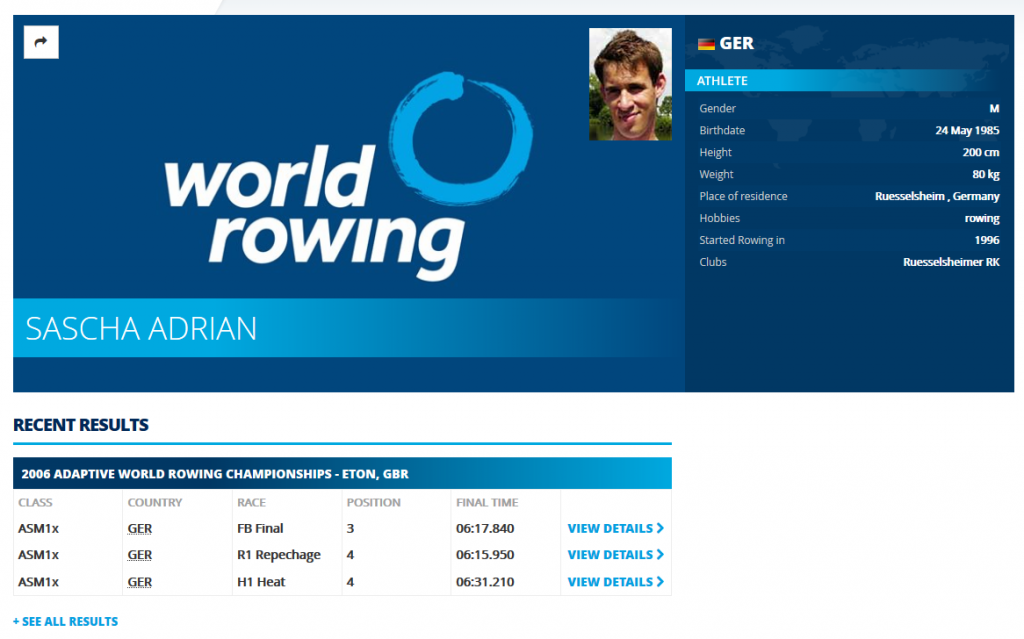Click GER country link in FB Final row
This screenshot has height=639, width=1024.
140,528
